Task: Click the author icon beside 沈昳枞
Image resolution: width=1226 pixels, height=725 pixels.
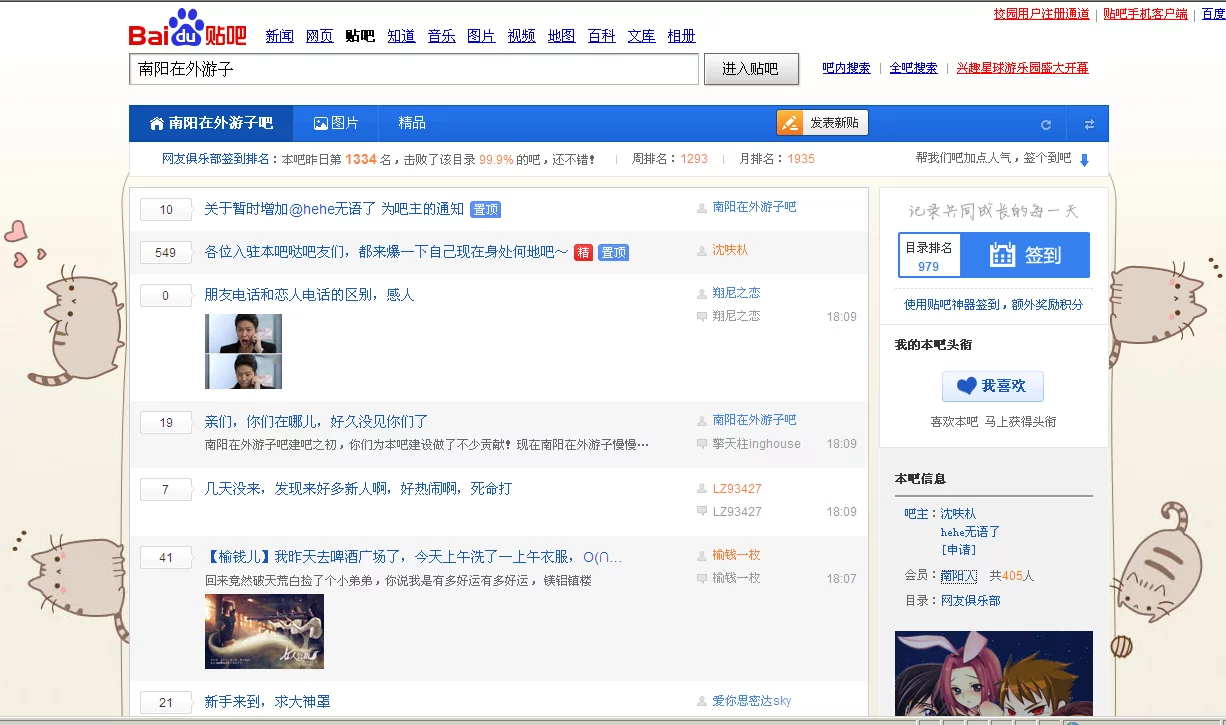Action: click(x=702, y=250)
